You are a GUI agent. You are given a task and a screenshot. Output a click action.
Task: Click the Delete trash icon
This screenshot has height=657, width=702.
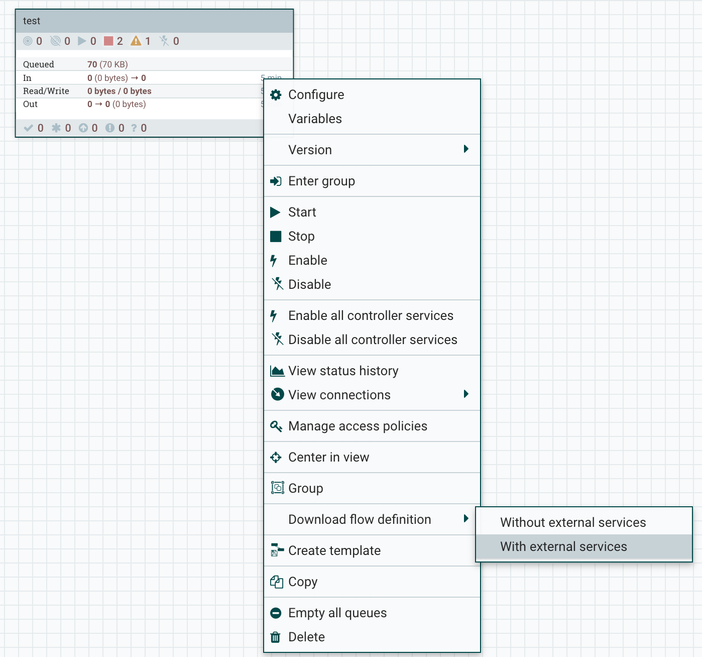tap(275, 637)
